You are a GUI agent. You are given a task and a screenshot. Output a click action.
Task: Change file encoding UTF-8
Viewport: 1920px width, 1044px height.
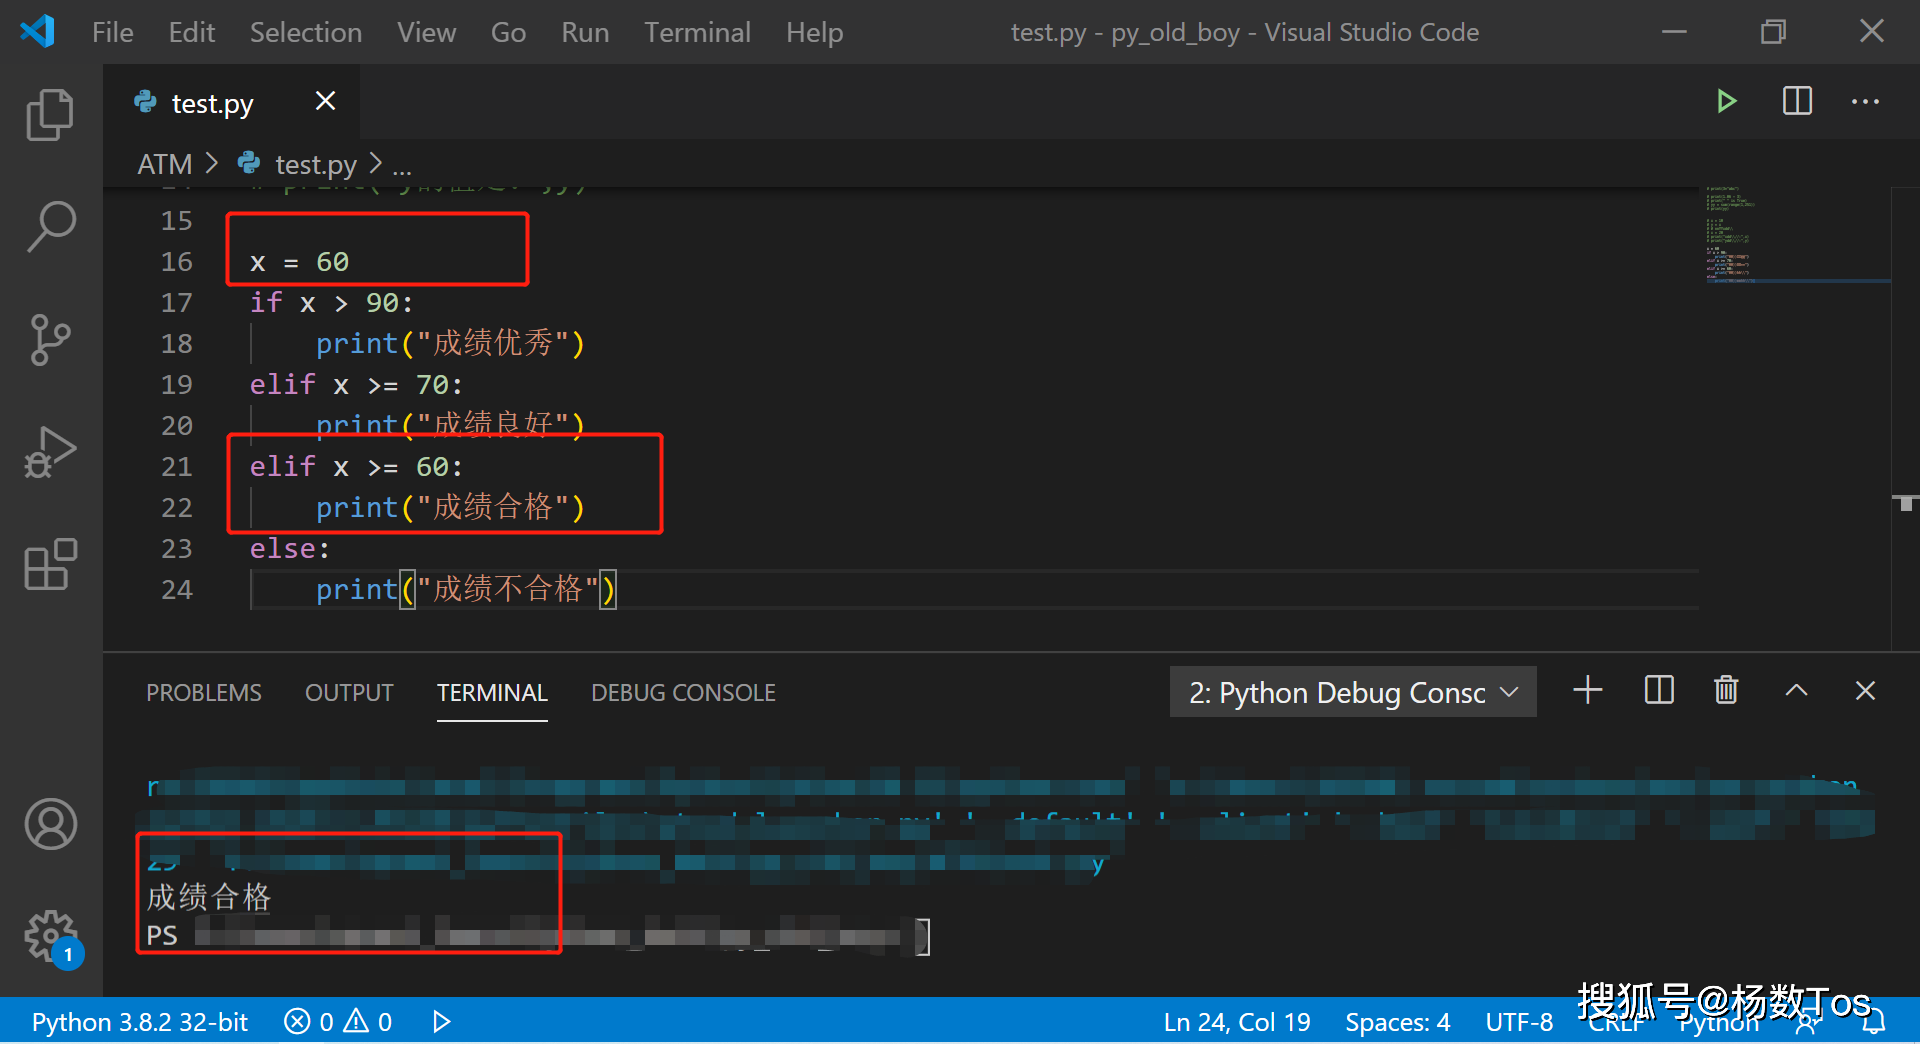coord(1519,1022)
